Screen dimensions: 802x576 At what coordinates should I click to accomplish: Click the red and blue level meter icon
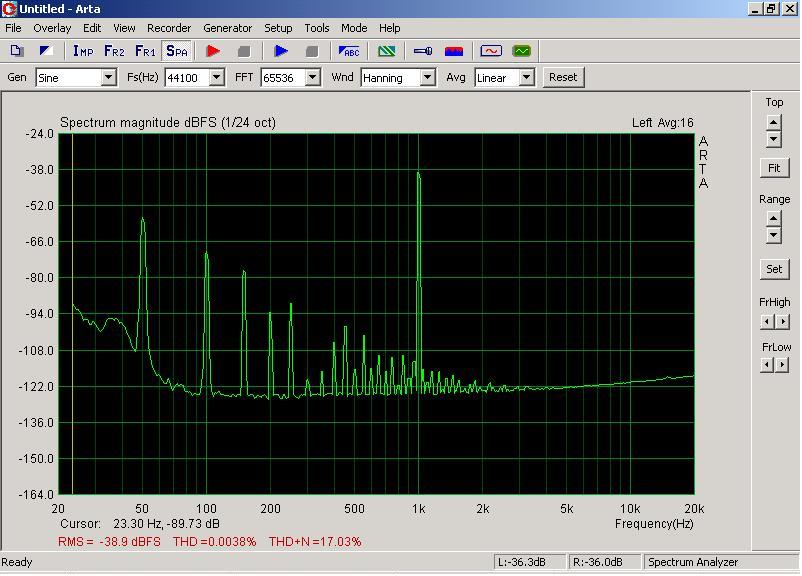pyautogui.click(x=454, y=51)
